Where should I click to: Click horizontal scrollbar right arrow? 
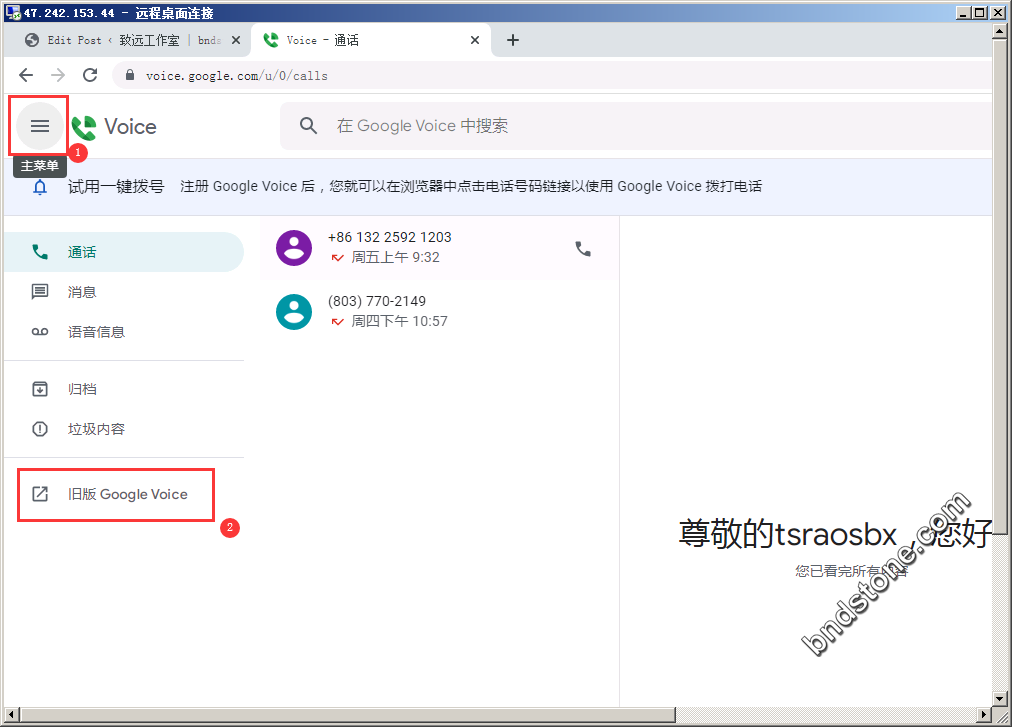(984, 715)
